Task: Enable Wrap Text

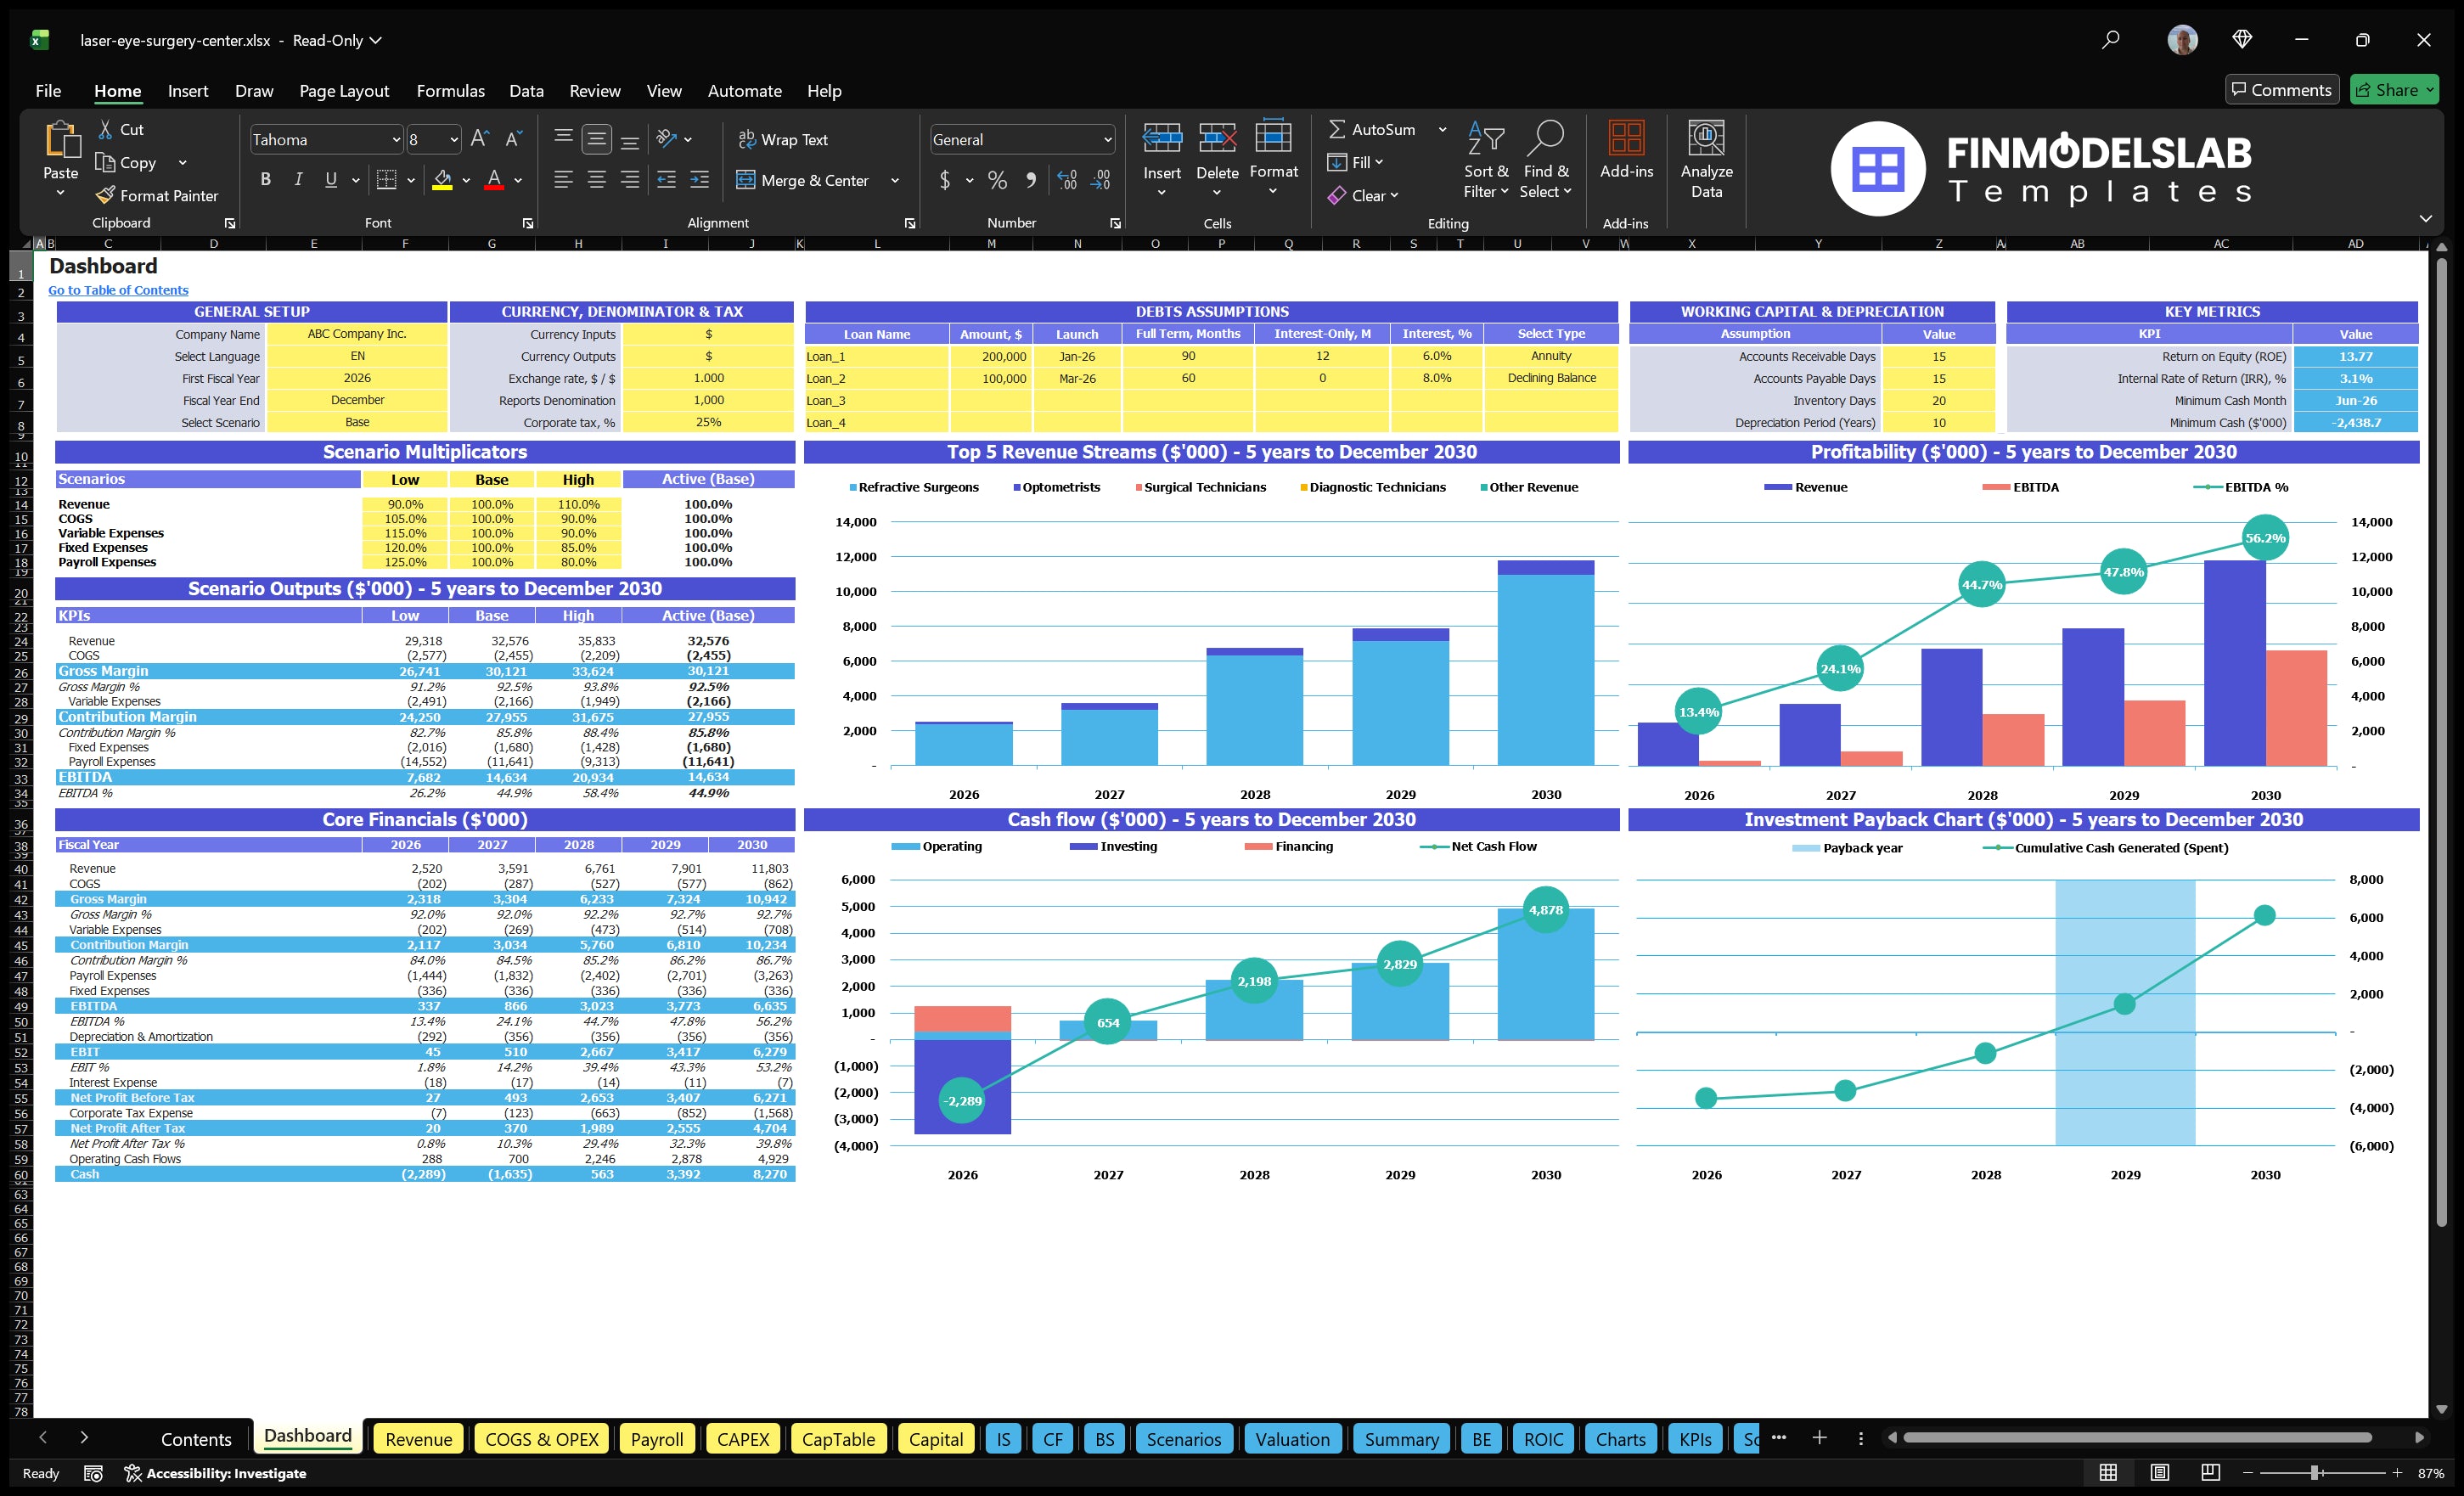Action: point(784,139)
